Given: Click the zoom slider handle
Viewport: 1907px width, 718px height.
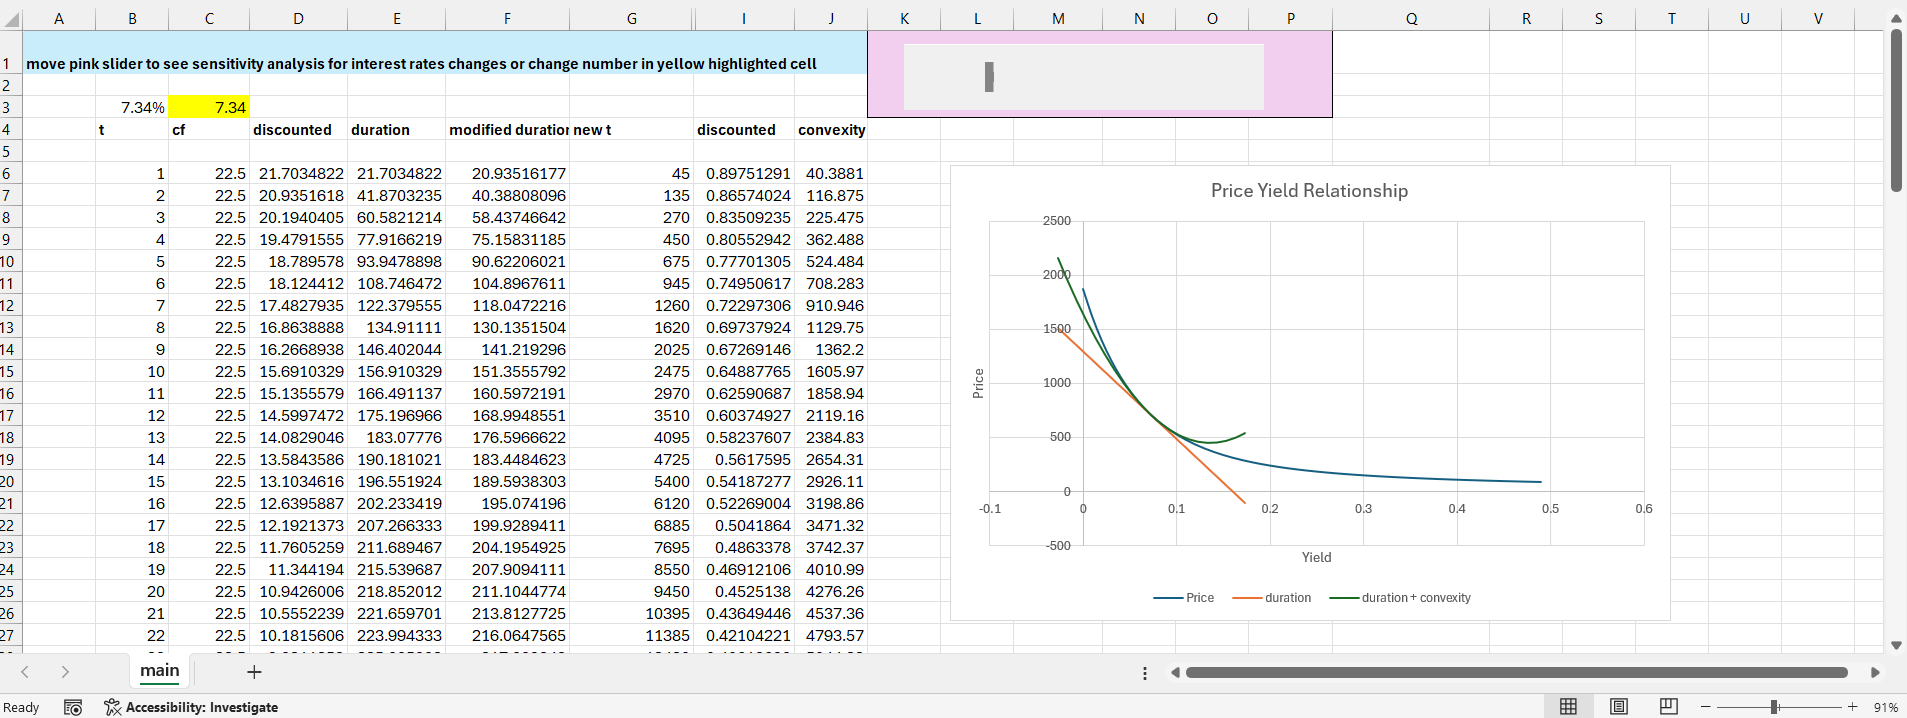Looking at the screenshot, I should pyautogui.click(x=1774, y=707).
